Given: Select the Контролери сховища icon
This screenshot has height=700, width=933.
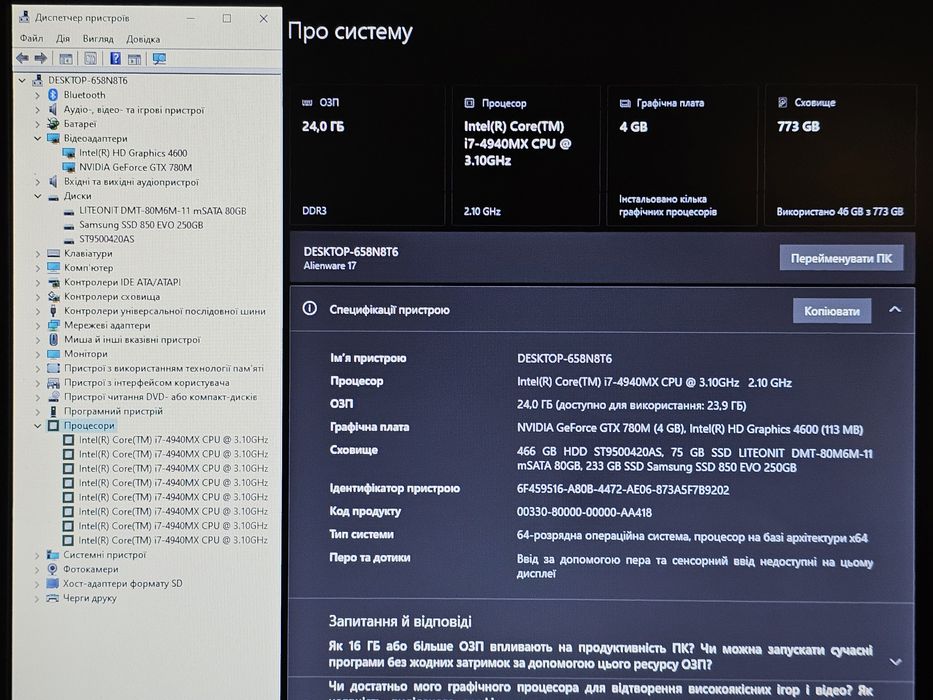Looking at the screenshot, I should pos(54,296).
